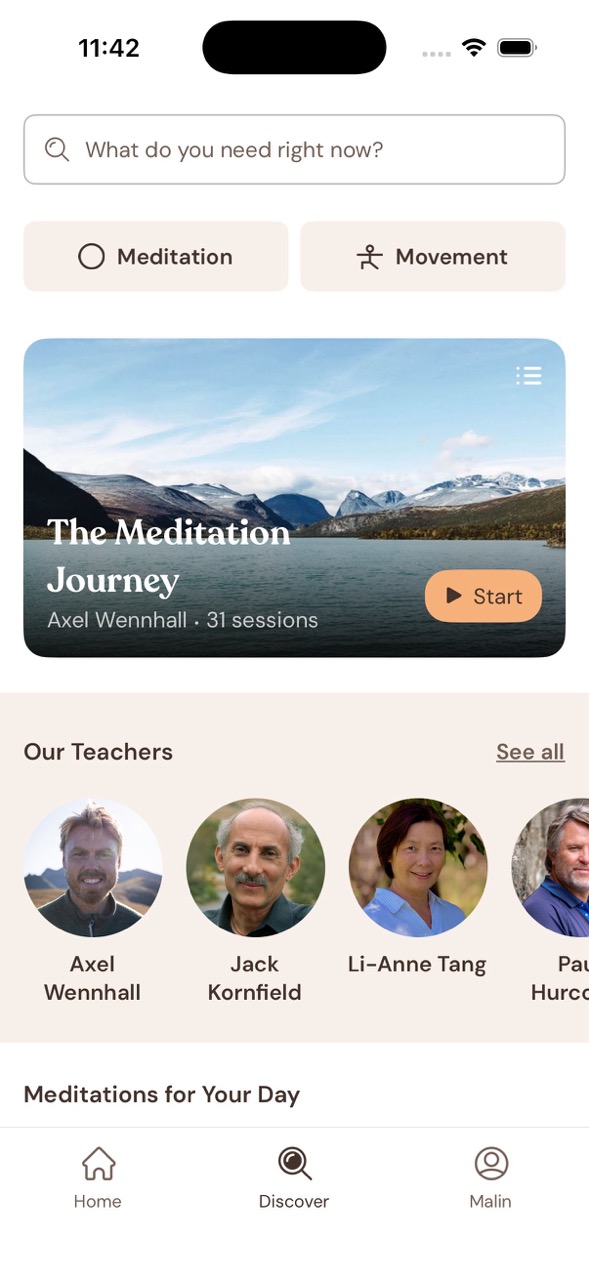
Task: Open the See all teachers link
Action: [530, 752]
